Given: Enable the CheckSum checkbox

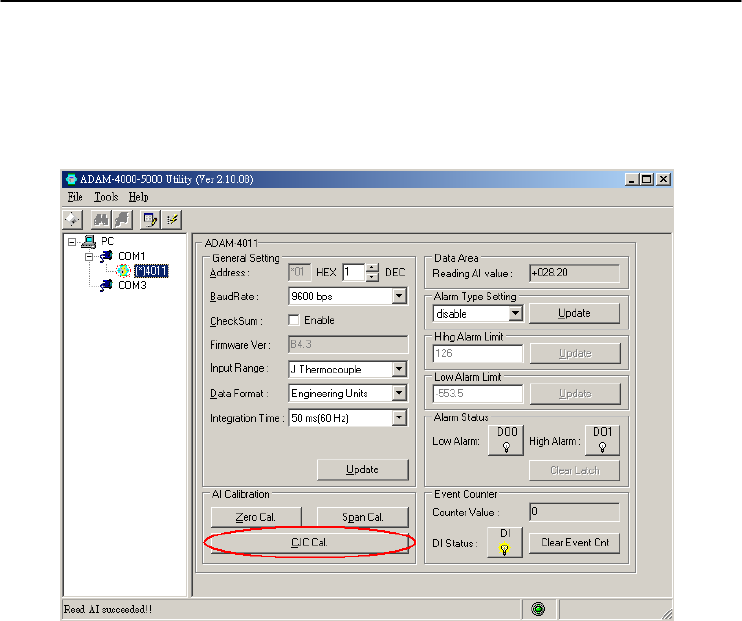Looking at the screenshot, I should tap(294, 320).
